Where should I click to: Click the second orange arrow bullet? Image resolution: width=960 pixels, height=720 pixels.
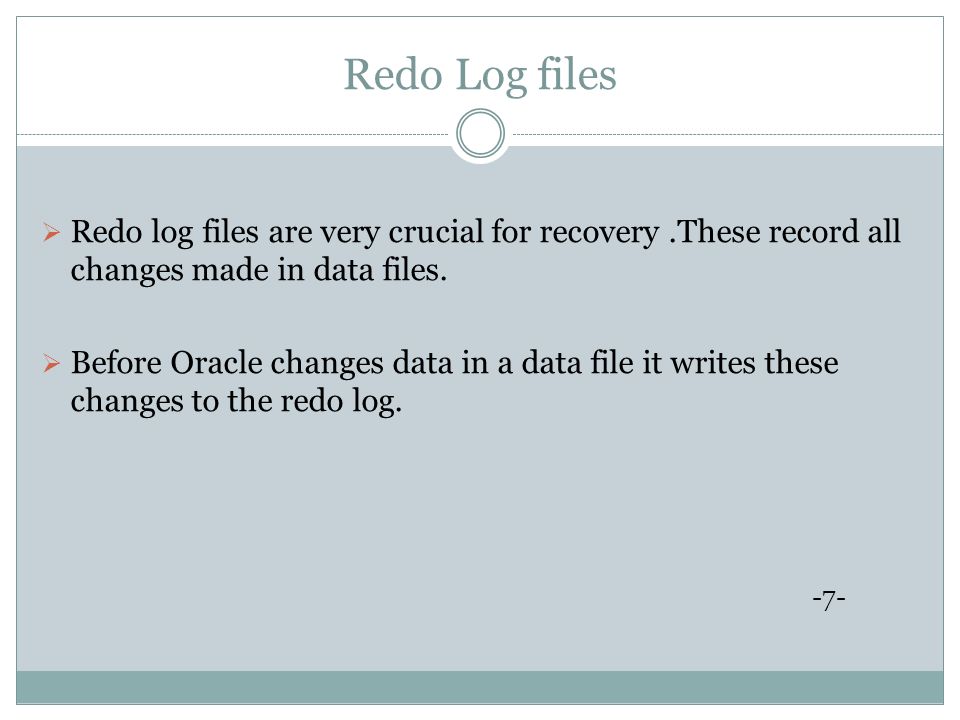click(x=51, y=364)
